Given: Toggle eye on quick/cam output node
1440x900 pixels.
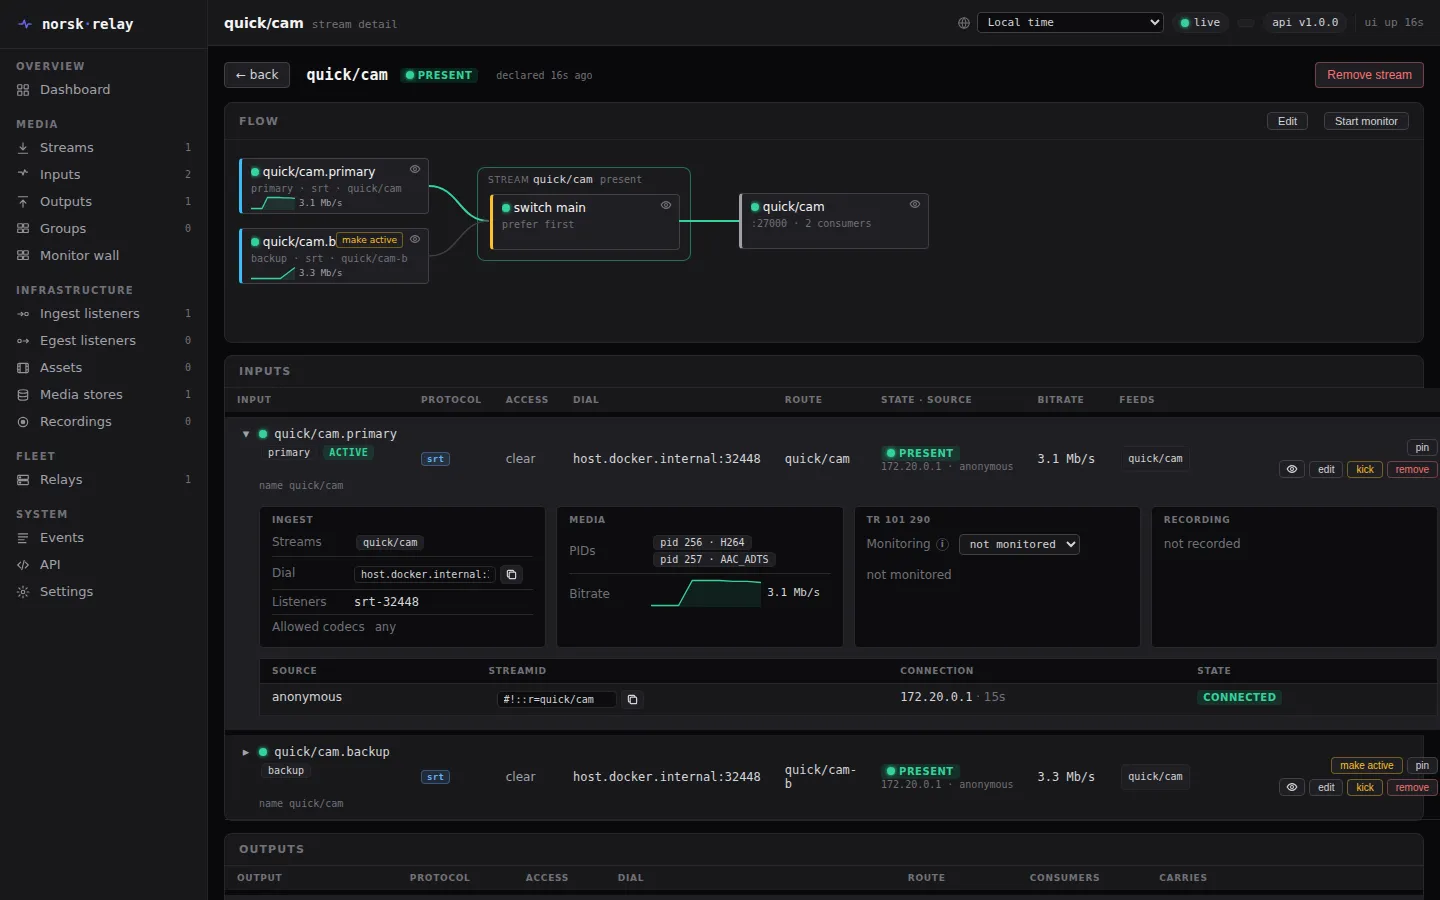Looking at the screenshot, I should click(915, 204).
